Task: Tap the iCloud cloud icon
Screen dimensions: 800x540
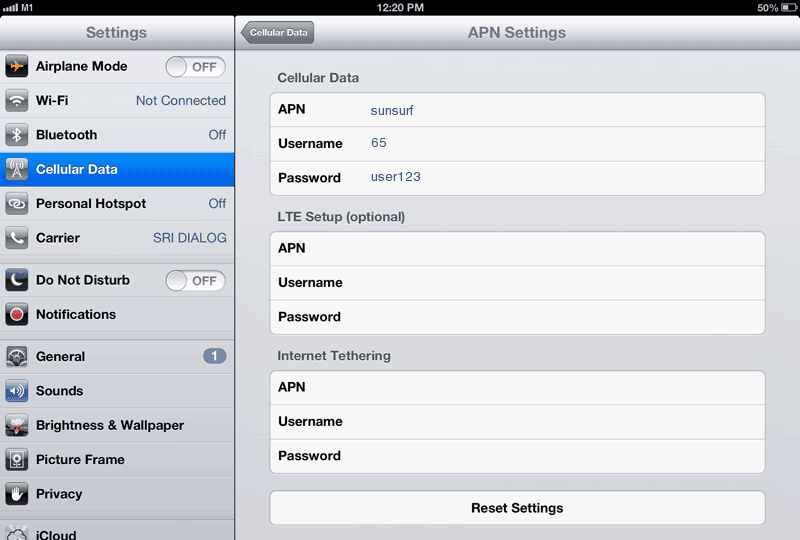Action: [x=16, y=532]
